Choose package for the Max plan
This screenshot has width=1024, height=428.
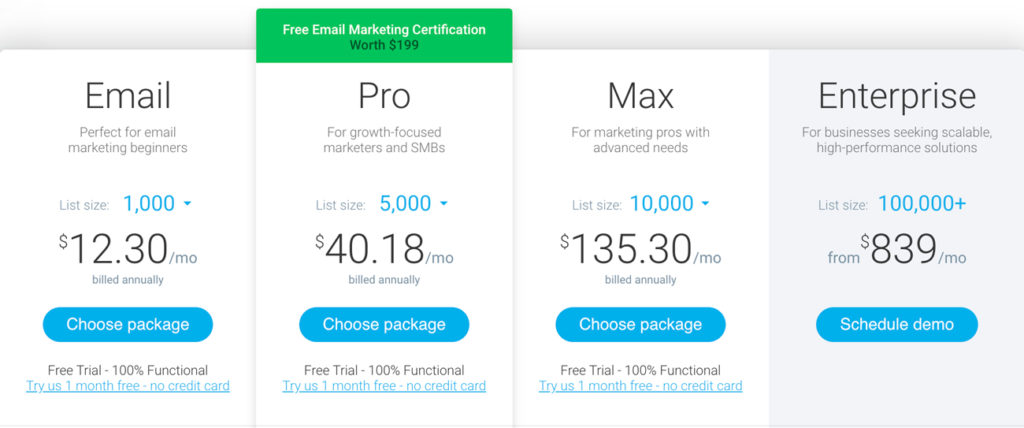pos(641,325)
